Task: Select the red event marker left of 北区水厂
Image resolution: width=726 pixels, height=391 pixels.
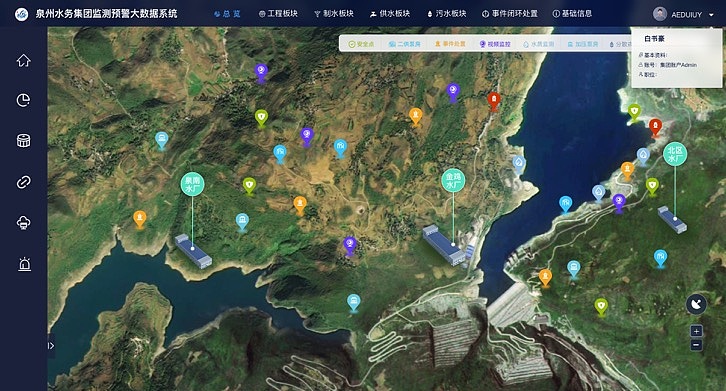Action: [655, 127]
